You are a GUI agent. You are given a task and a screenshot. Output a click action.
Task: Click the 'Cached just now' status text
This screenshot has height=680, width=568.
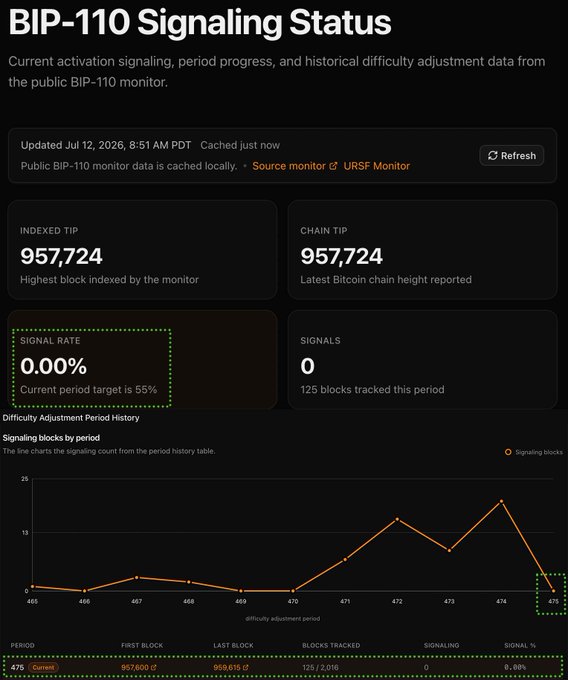coord(240,145)
